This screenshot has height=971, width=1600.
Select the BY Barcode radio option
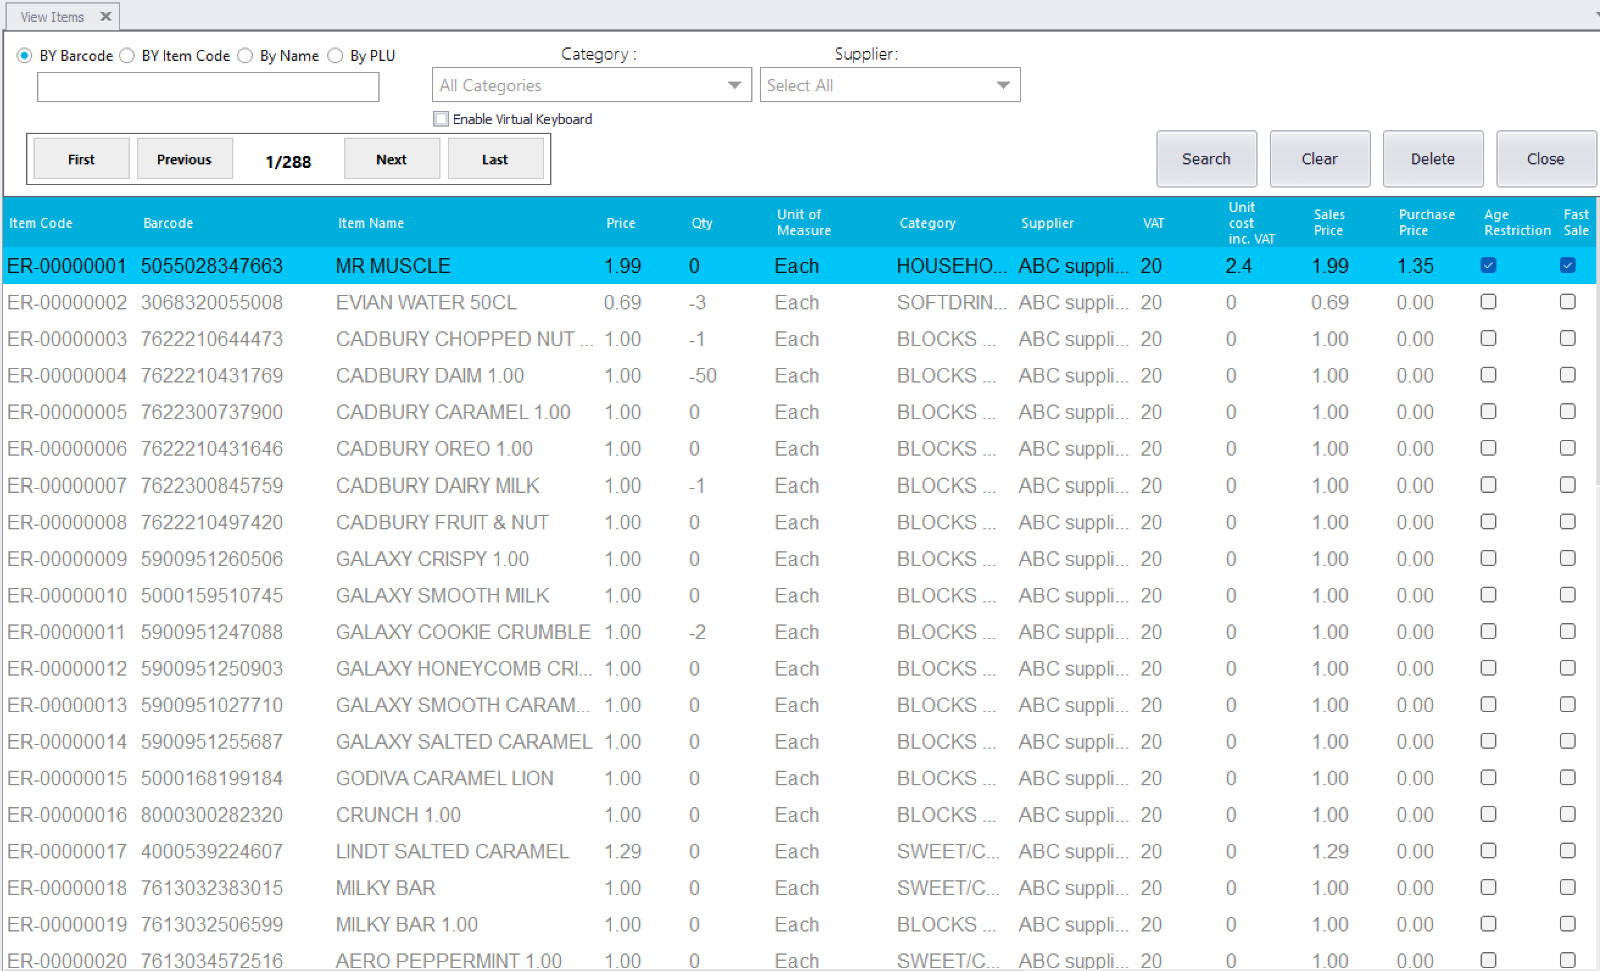pos(24,56)
